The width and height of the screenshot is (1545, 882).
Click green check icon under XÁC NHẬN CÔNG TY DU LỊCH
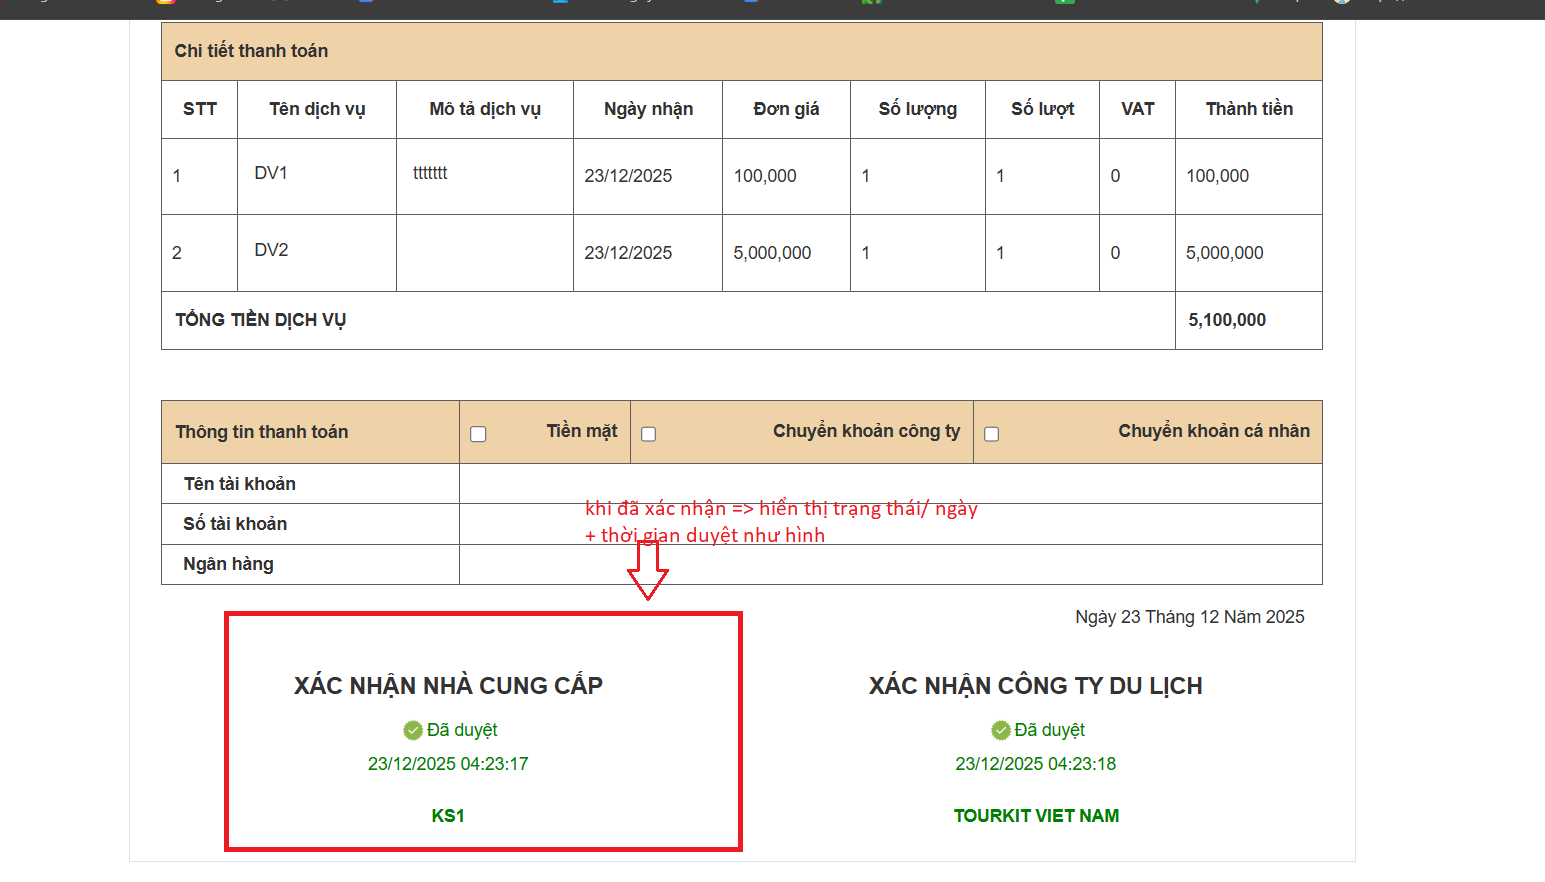pos(1000,730)
